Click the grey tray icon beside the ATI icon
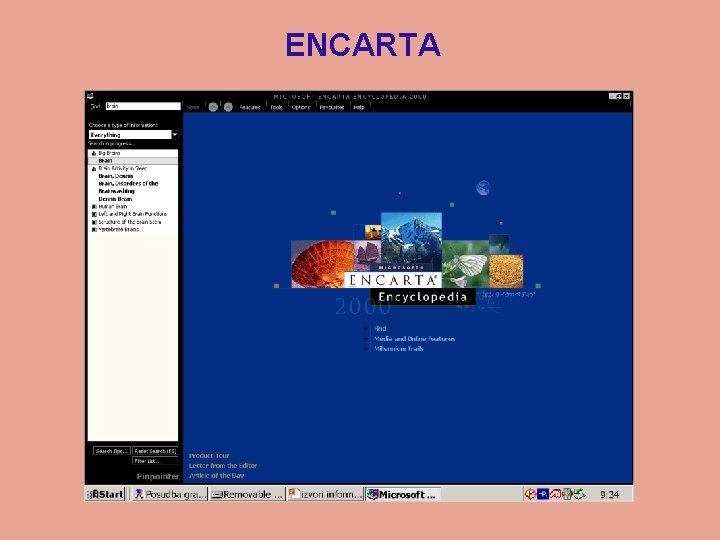Image resolution: width=720 pixels, height=540 pixels. (567, 494)
